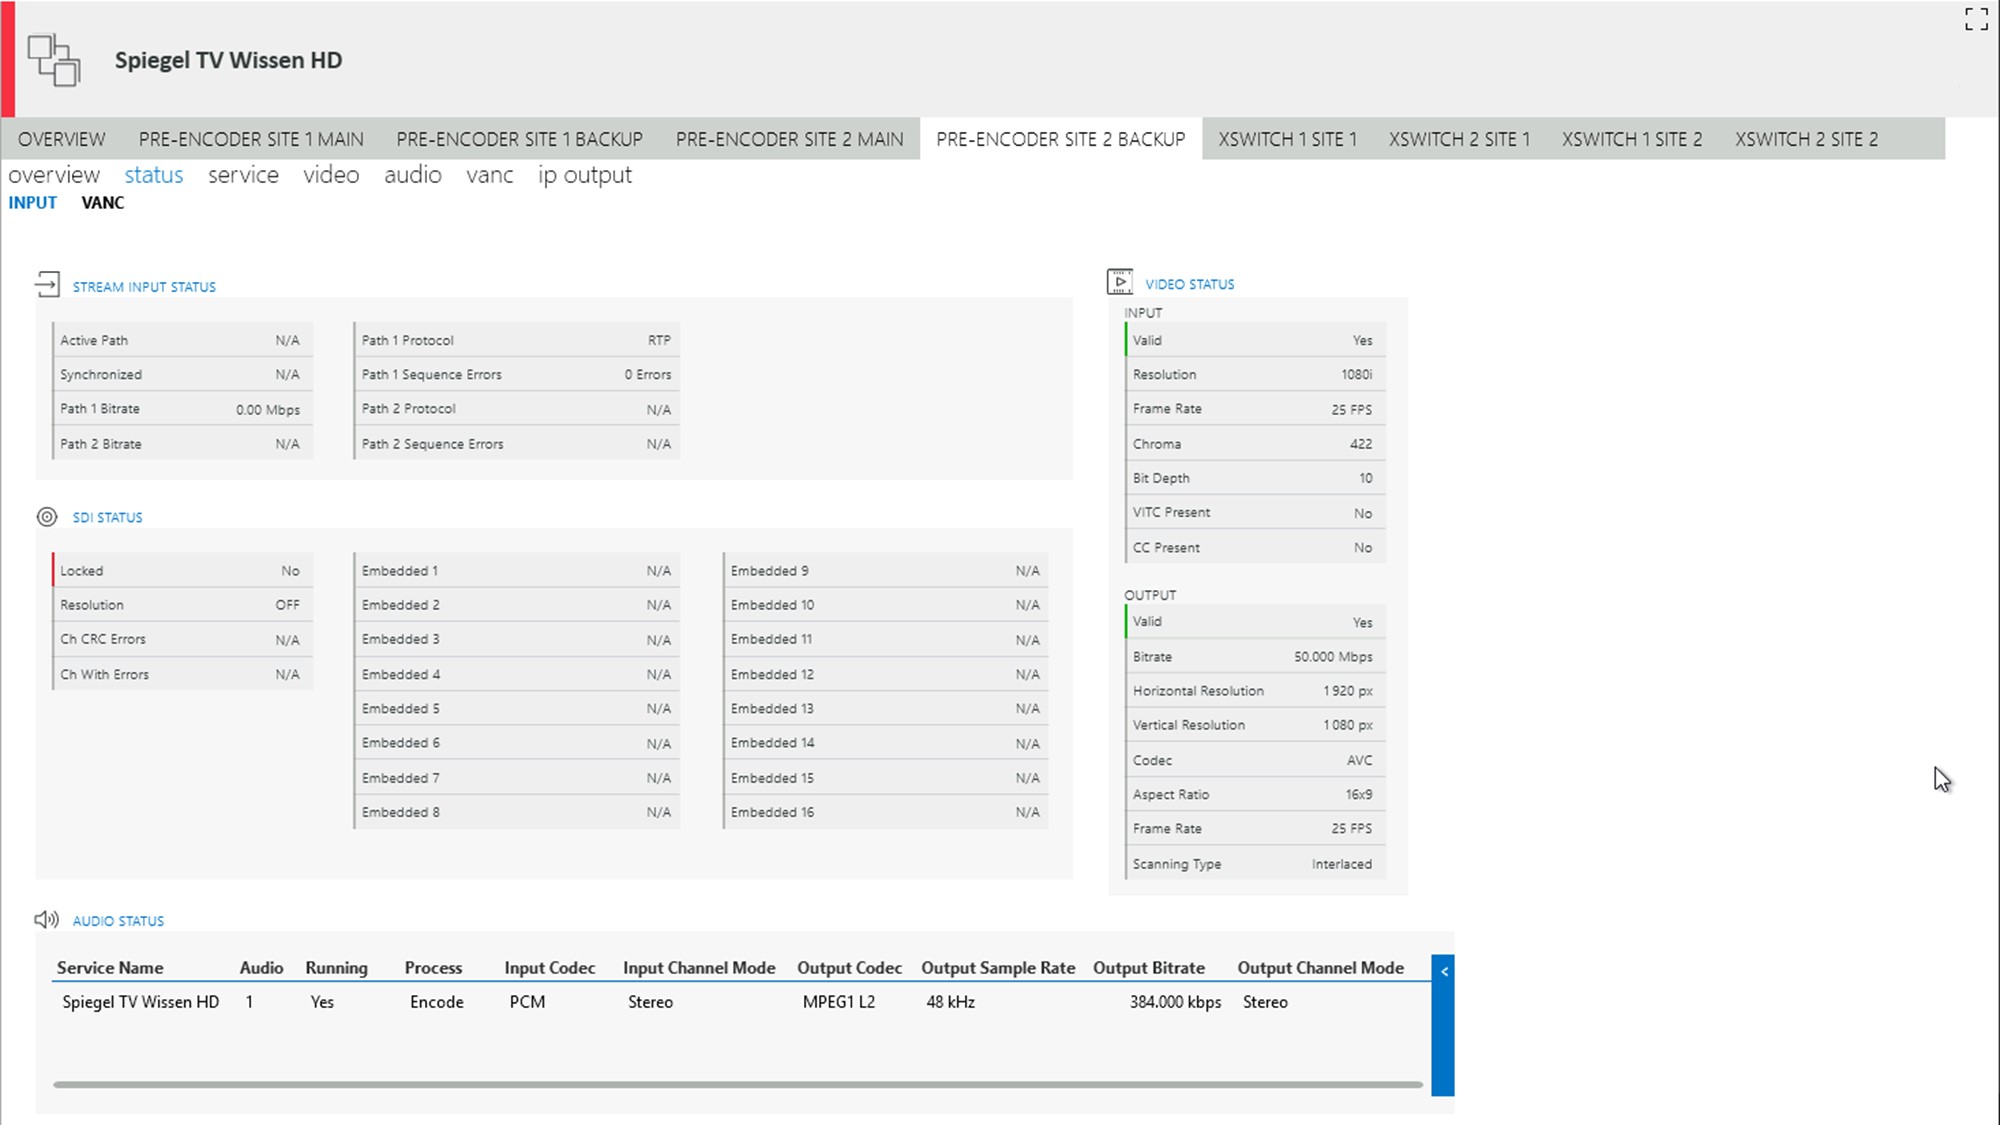
Task: Open the XSwitch 1 Site 1 tab
Action: (1287, 139)
